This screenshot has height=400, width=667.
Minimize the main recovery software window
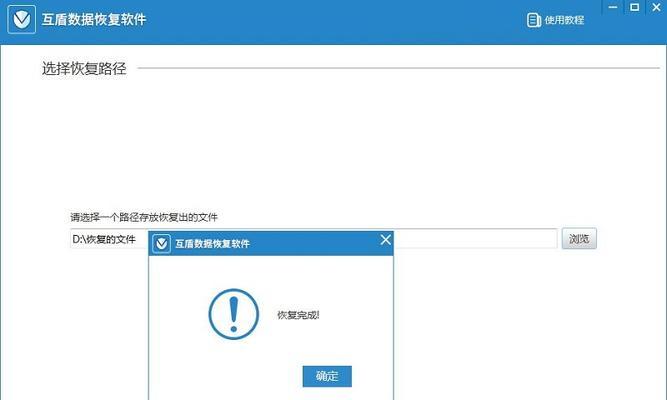coord(613,7)
